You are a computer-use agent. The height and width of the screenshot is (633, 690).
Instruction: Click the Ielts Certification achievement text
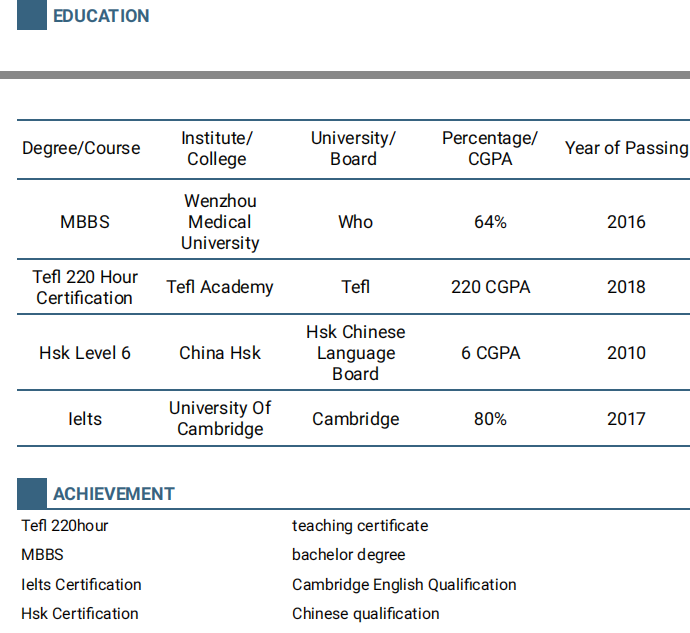(x=81, y=585)
